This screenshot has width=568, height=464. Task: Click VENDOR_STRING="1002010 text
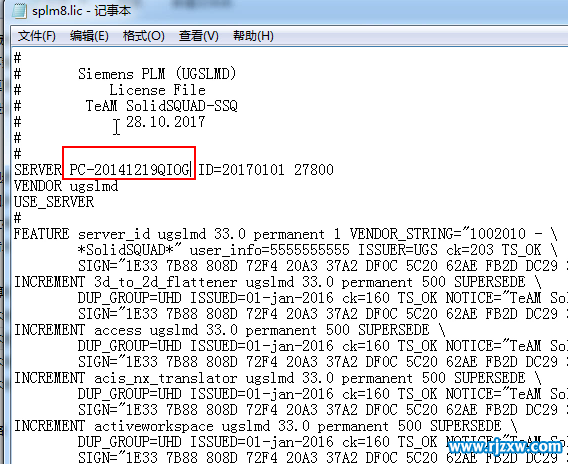click(x=438, y=234)
